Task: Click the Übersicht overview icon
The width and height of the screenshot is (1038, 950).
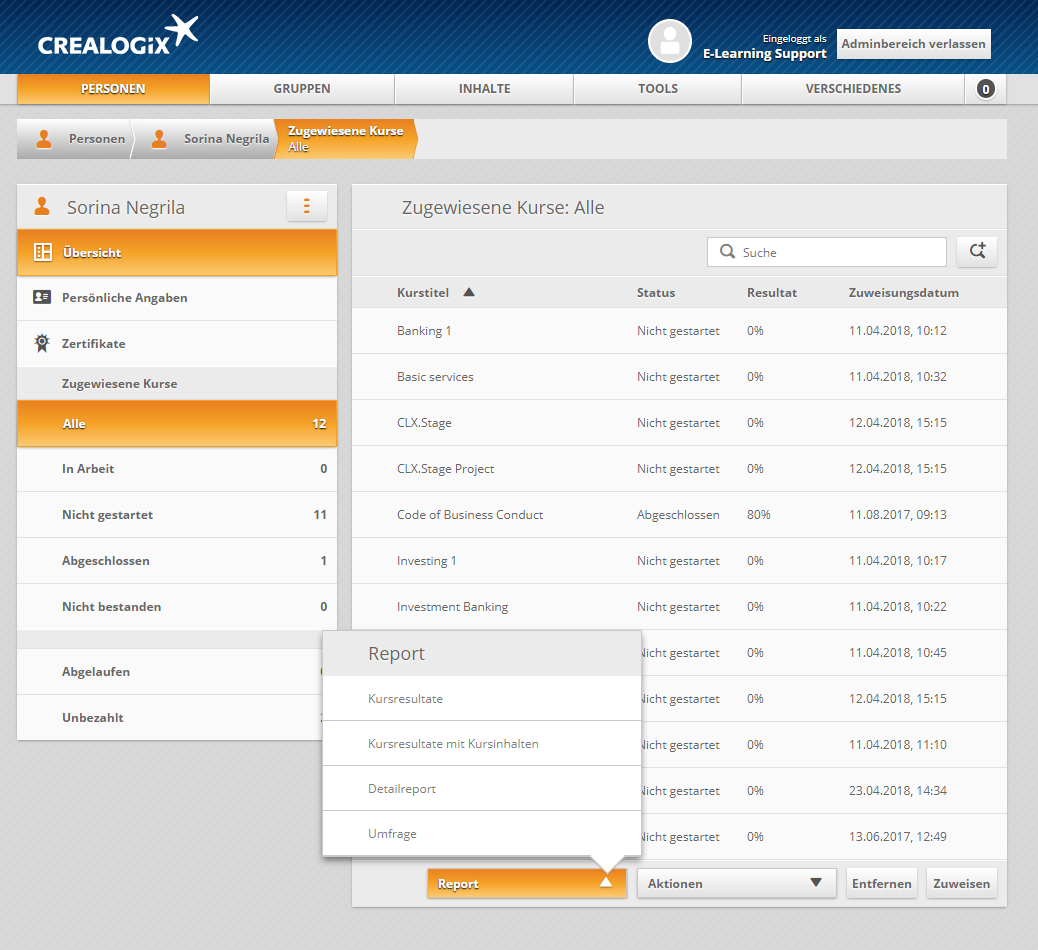Action: pos(43,252)
